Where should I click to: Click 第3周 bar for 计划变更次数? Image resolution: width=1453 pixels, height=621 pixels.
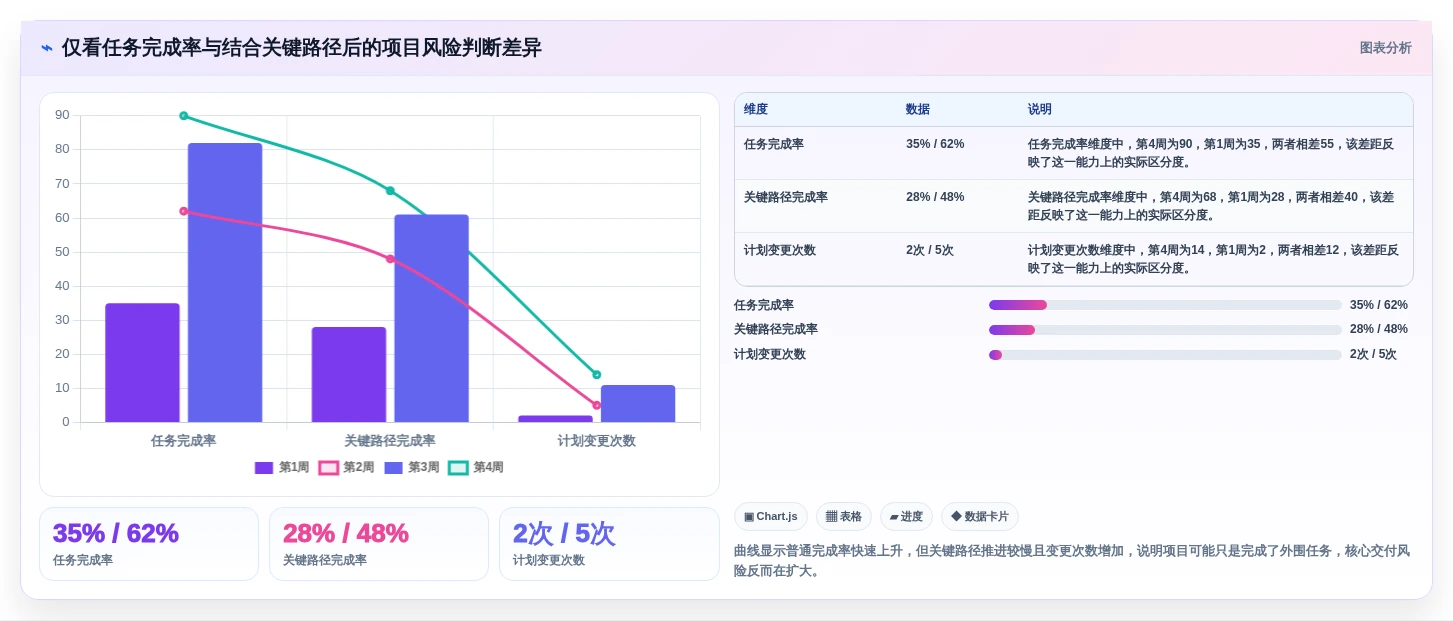[638, 404]
